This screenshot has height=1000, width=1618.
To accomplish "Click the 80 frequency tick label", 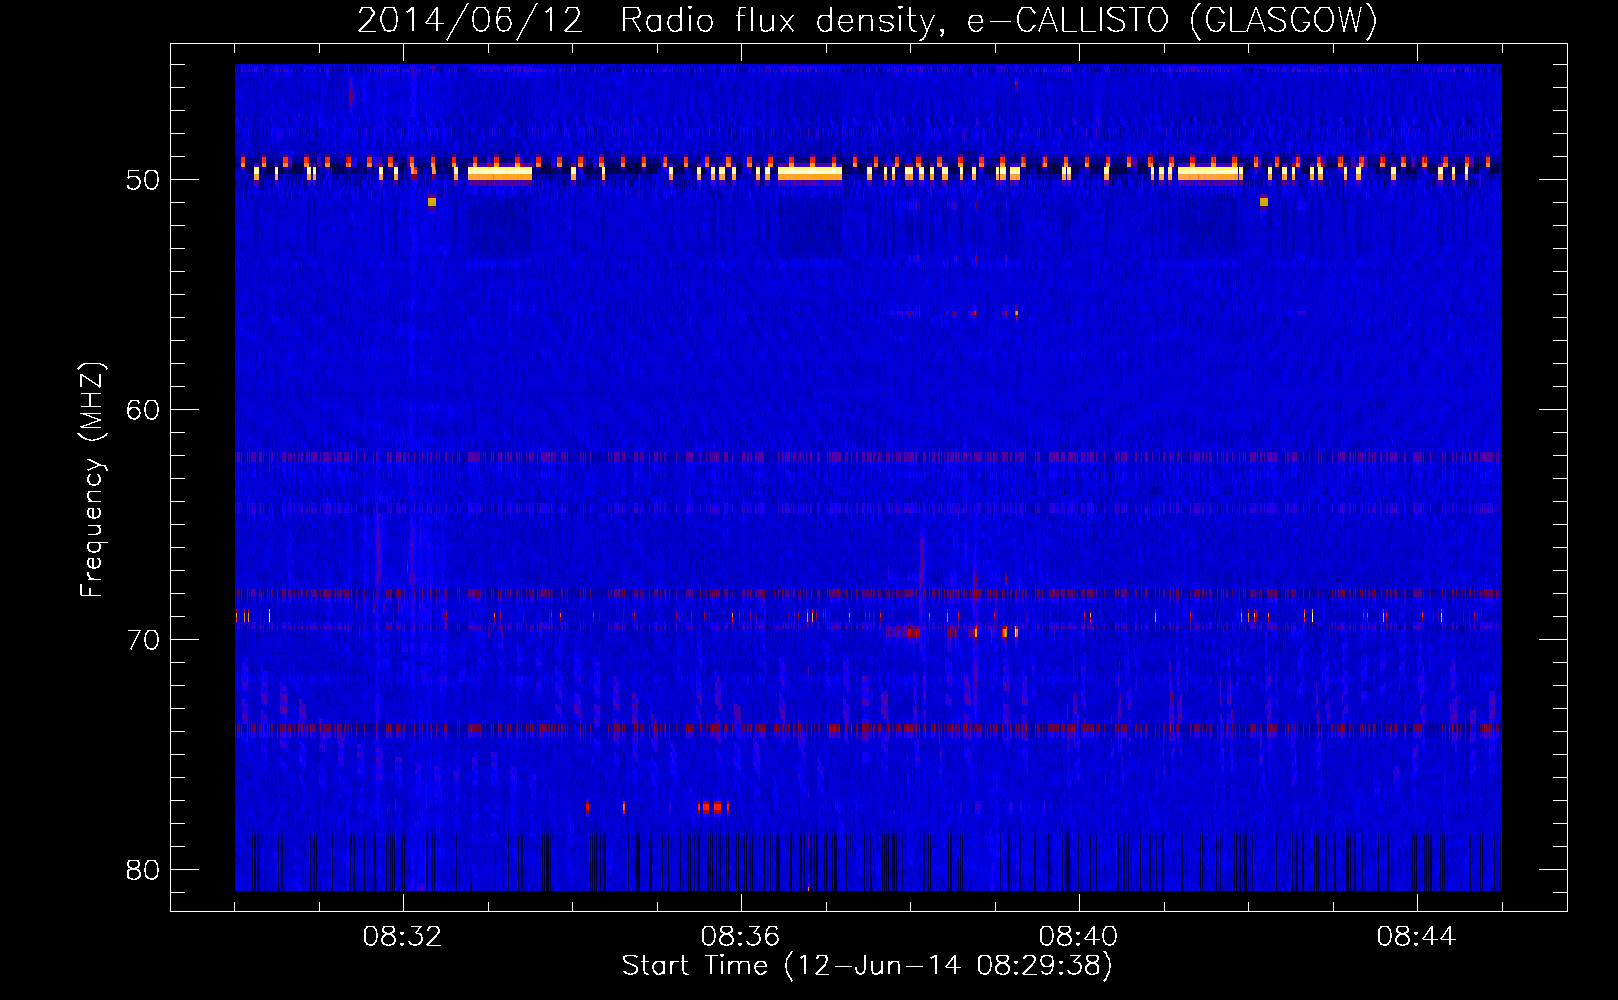I will click(143, 870).
